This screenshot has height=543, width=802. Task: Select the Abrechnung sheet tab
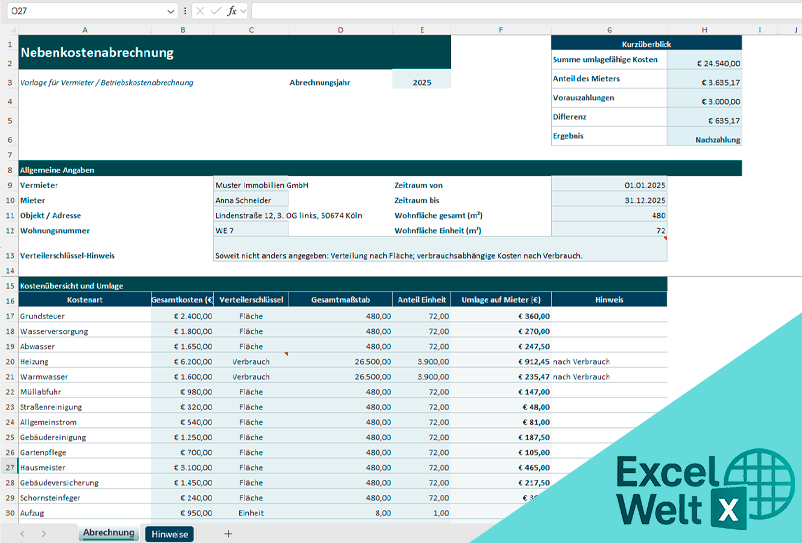[108, 533]
